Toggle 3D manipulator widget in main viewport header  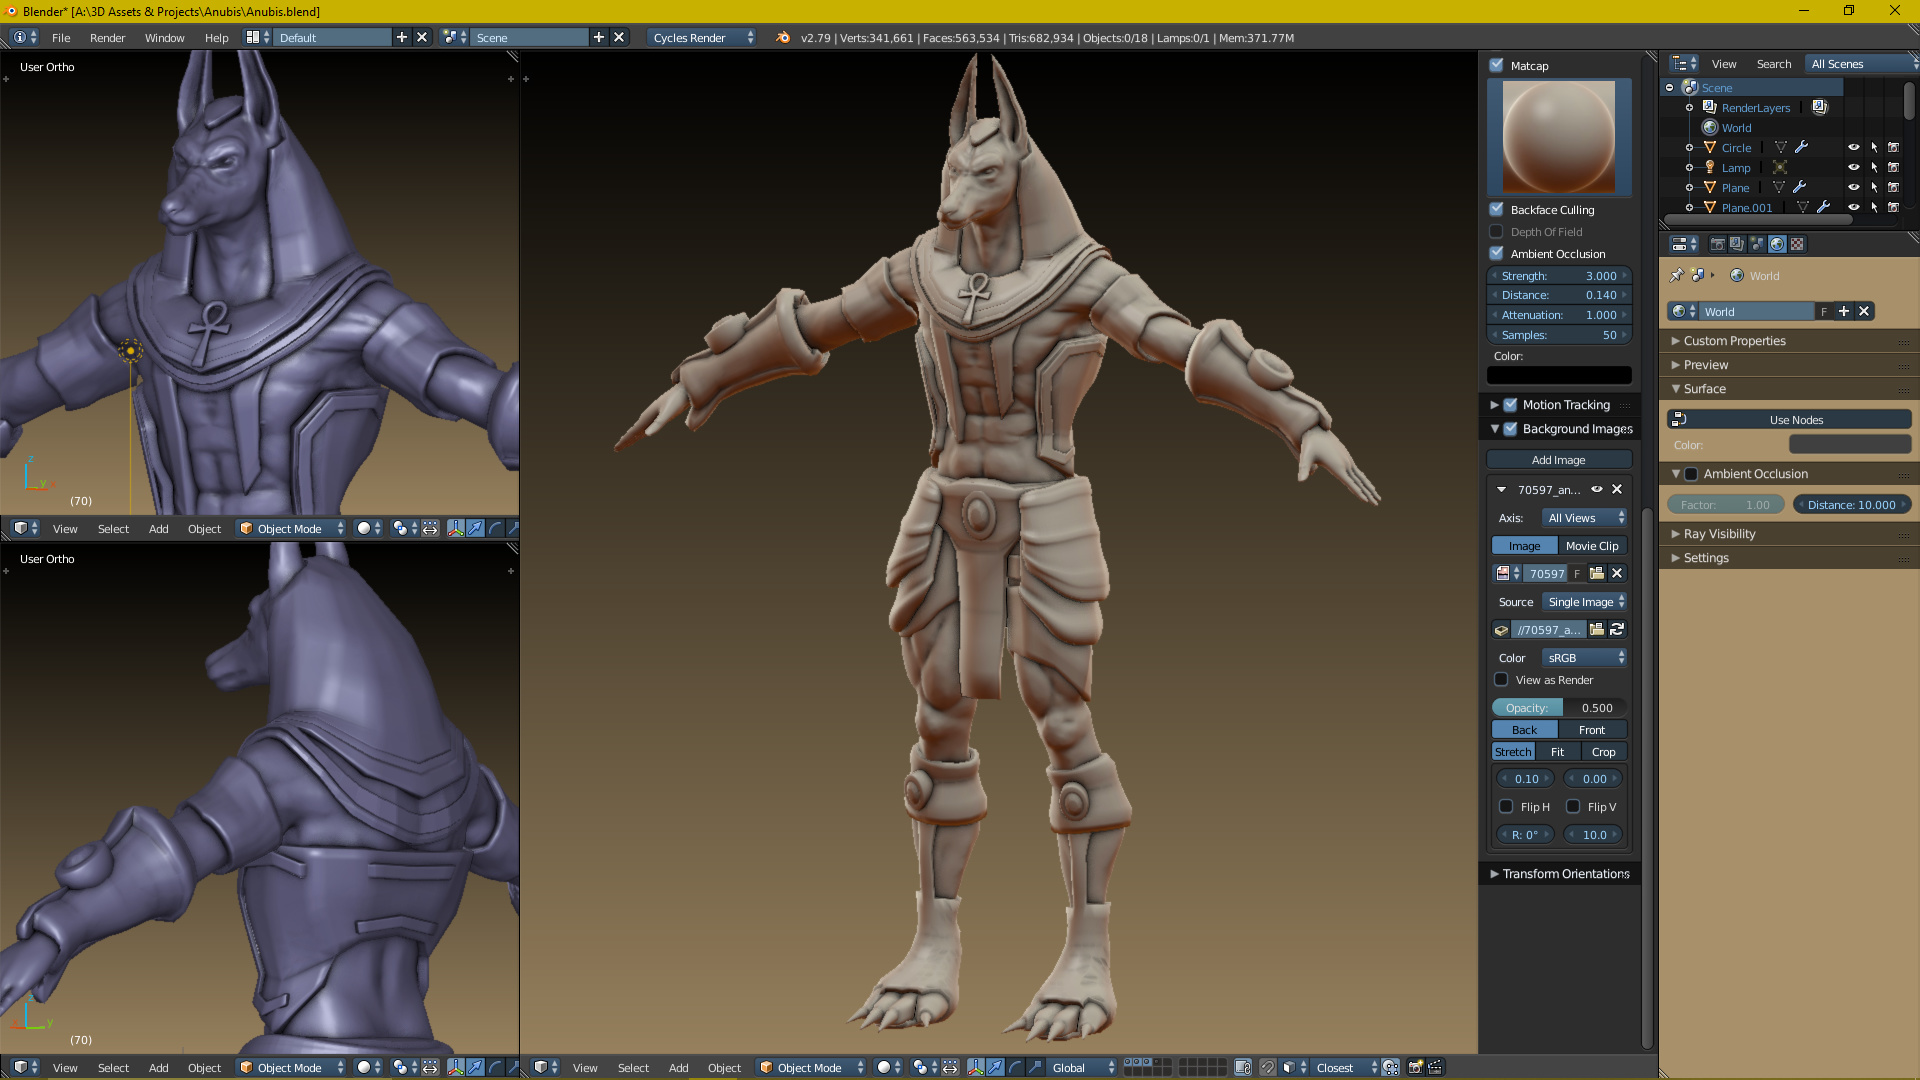975,1067
